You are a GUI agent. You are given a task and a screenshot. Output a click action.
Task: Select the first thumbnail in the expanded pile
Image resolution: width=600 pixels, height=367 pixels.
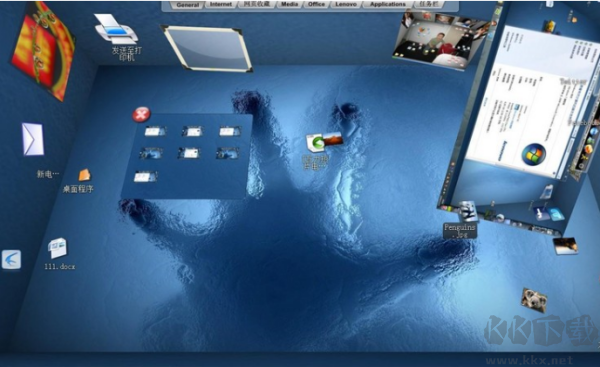pos(155,131)
